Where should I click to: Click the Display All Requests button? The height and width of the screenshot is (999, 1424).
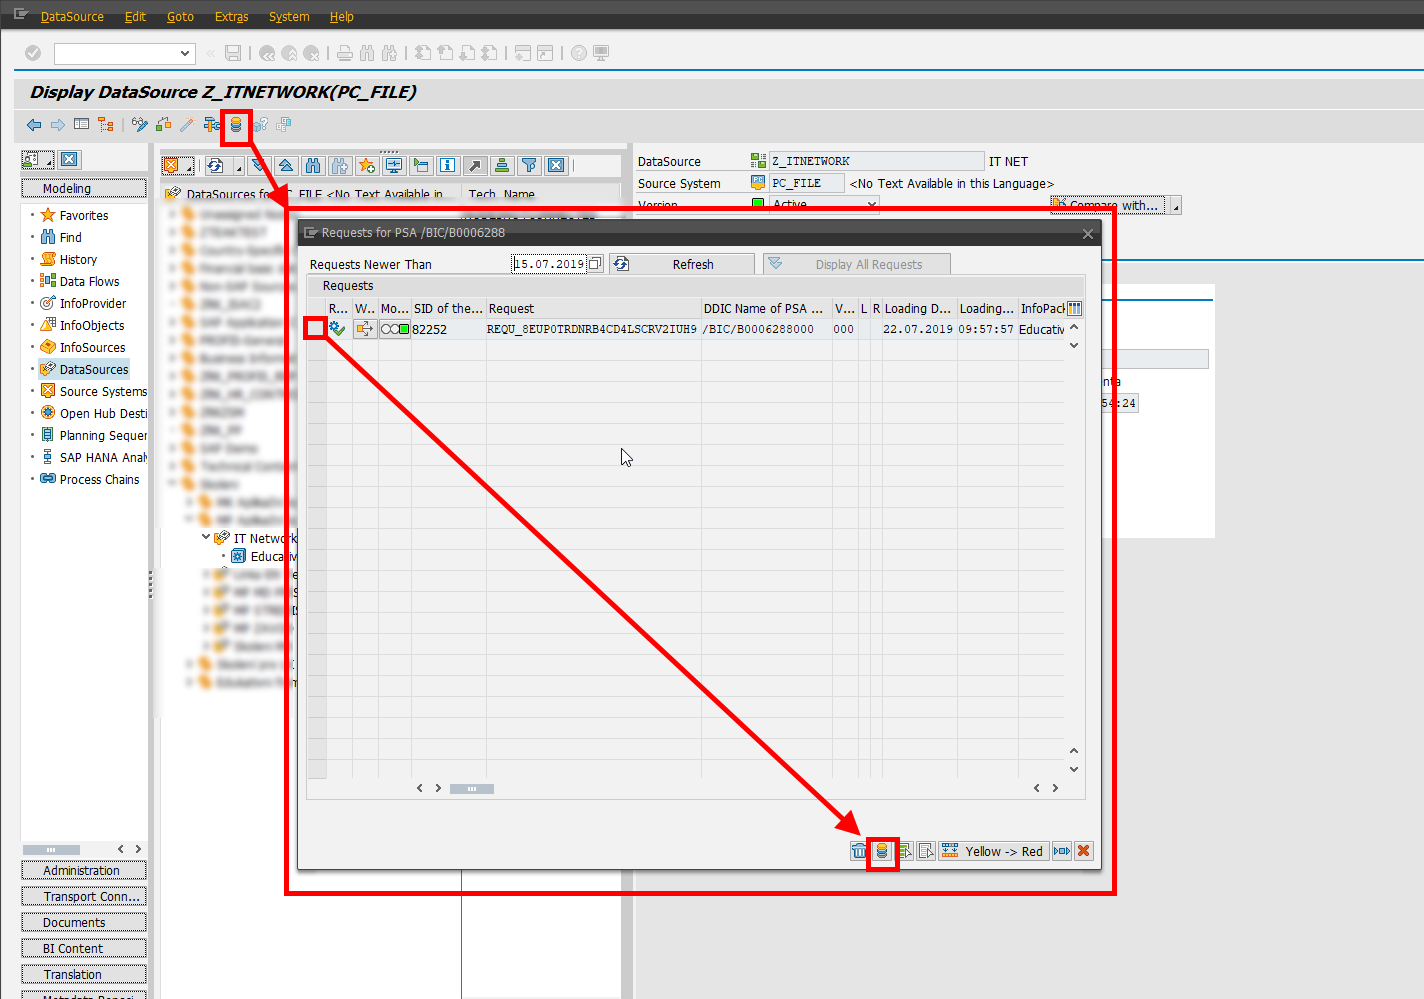click(x=857, y=264)
